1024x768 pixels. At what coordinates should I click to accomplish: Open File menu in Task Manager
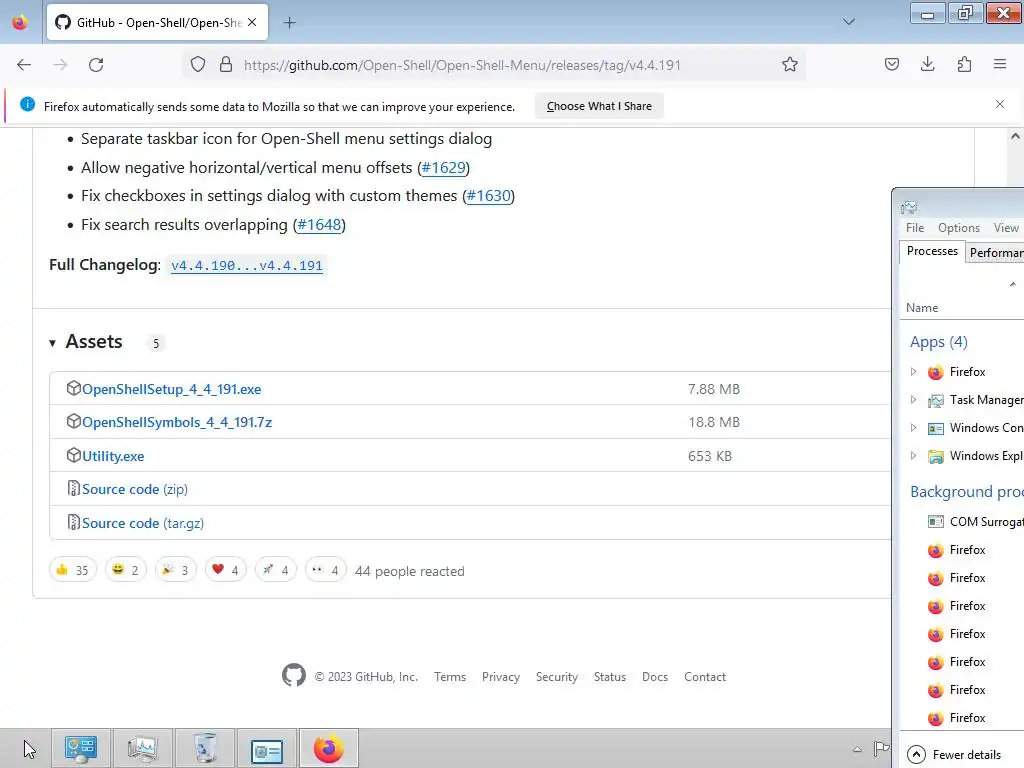(915, 228)
